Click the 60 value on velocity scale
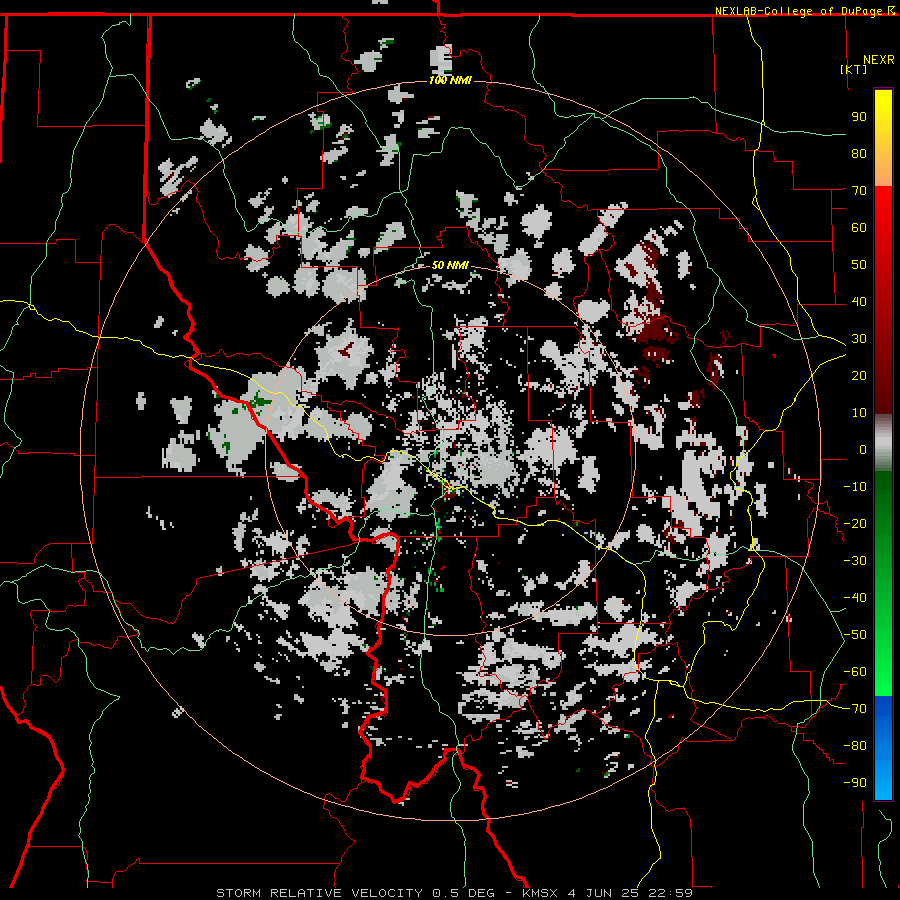Screen dimensions: 900x900 coord(859,228)
